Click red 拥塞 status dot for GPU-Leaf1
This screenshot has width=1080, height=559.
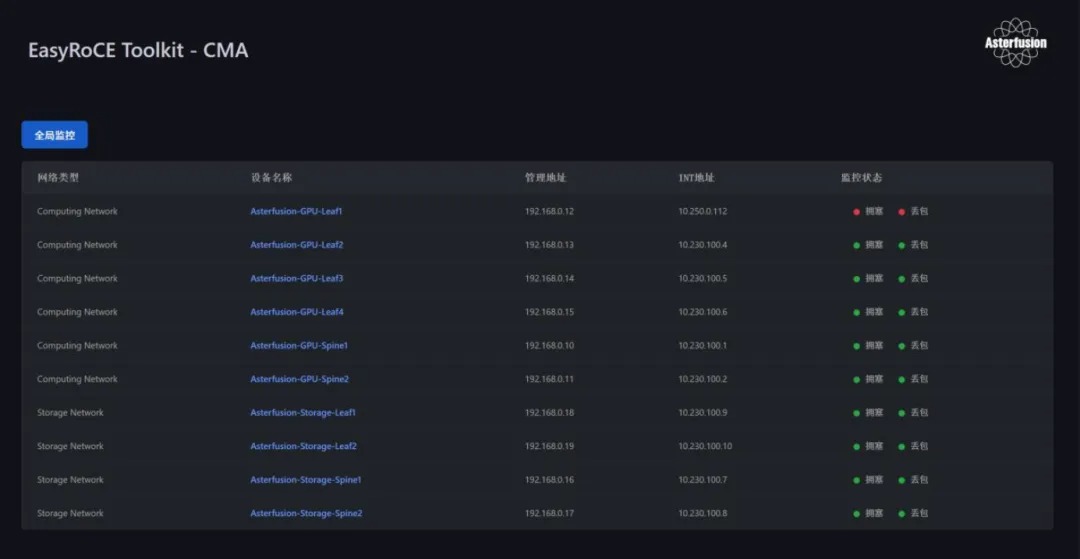point(857,212)
